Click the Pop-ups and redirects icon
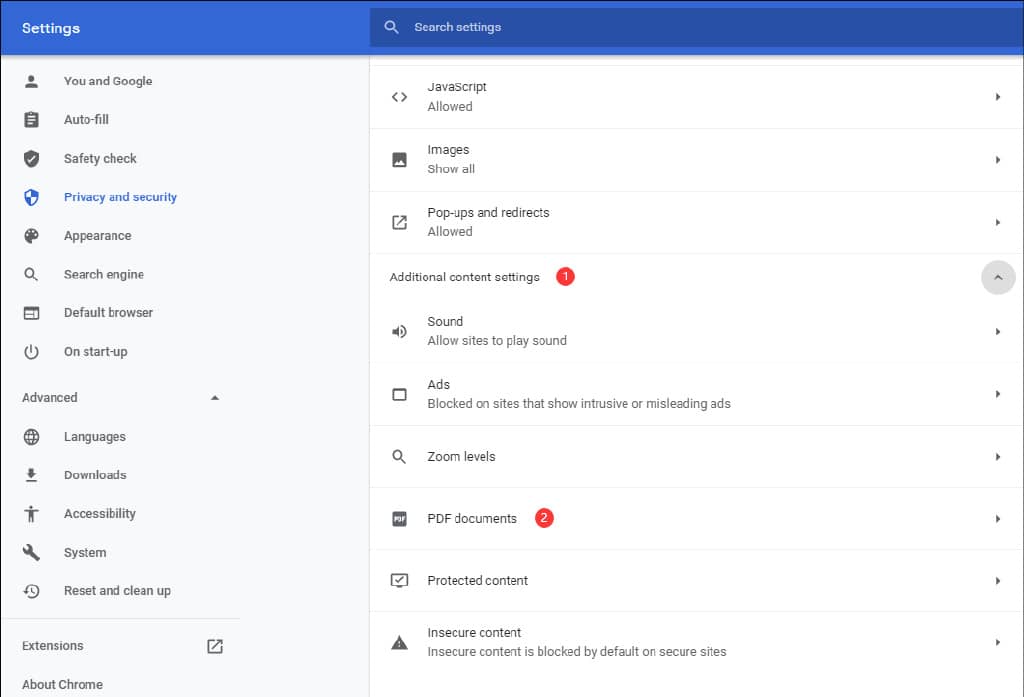Viewport: 1024px width, 697px height. [400, 221]
